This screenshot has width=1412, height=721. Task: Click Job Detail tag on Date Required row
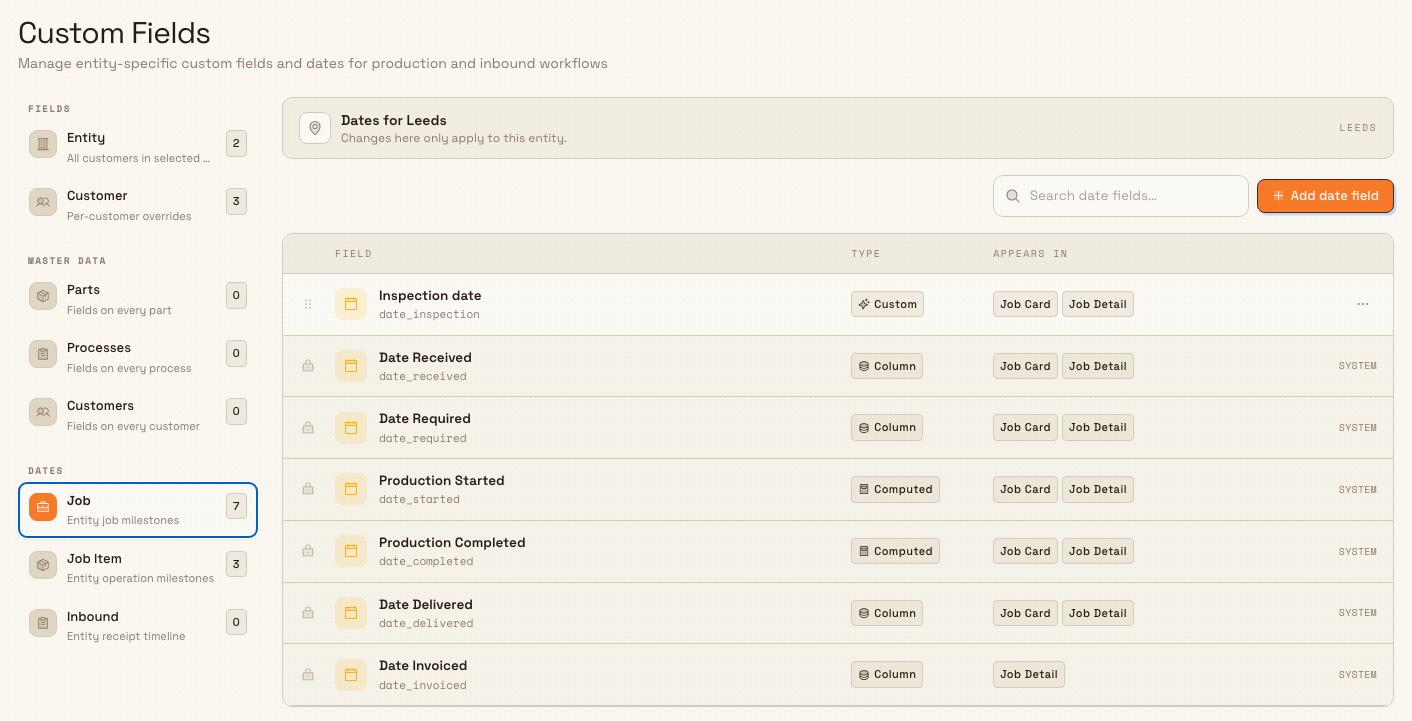[1097, 428]
